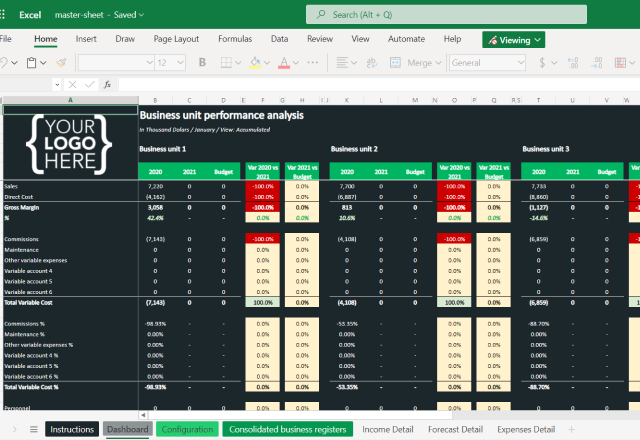Expand the Paste options dropdown arrow
Screen dimensions: 640x440
pyautogui.click(x=43, y=62)
